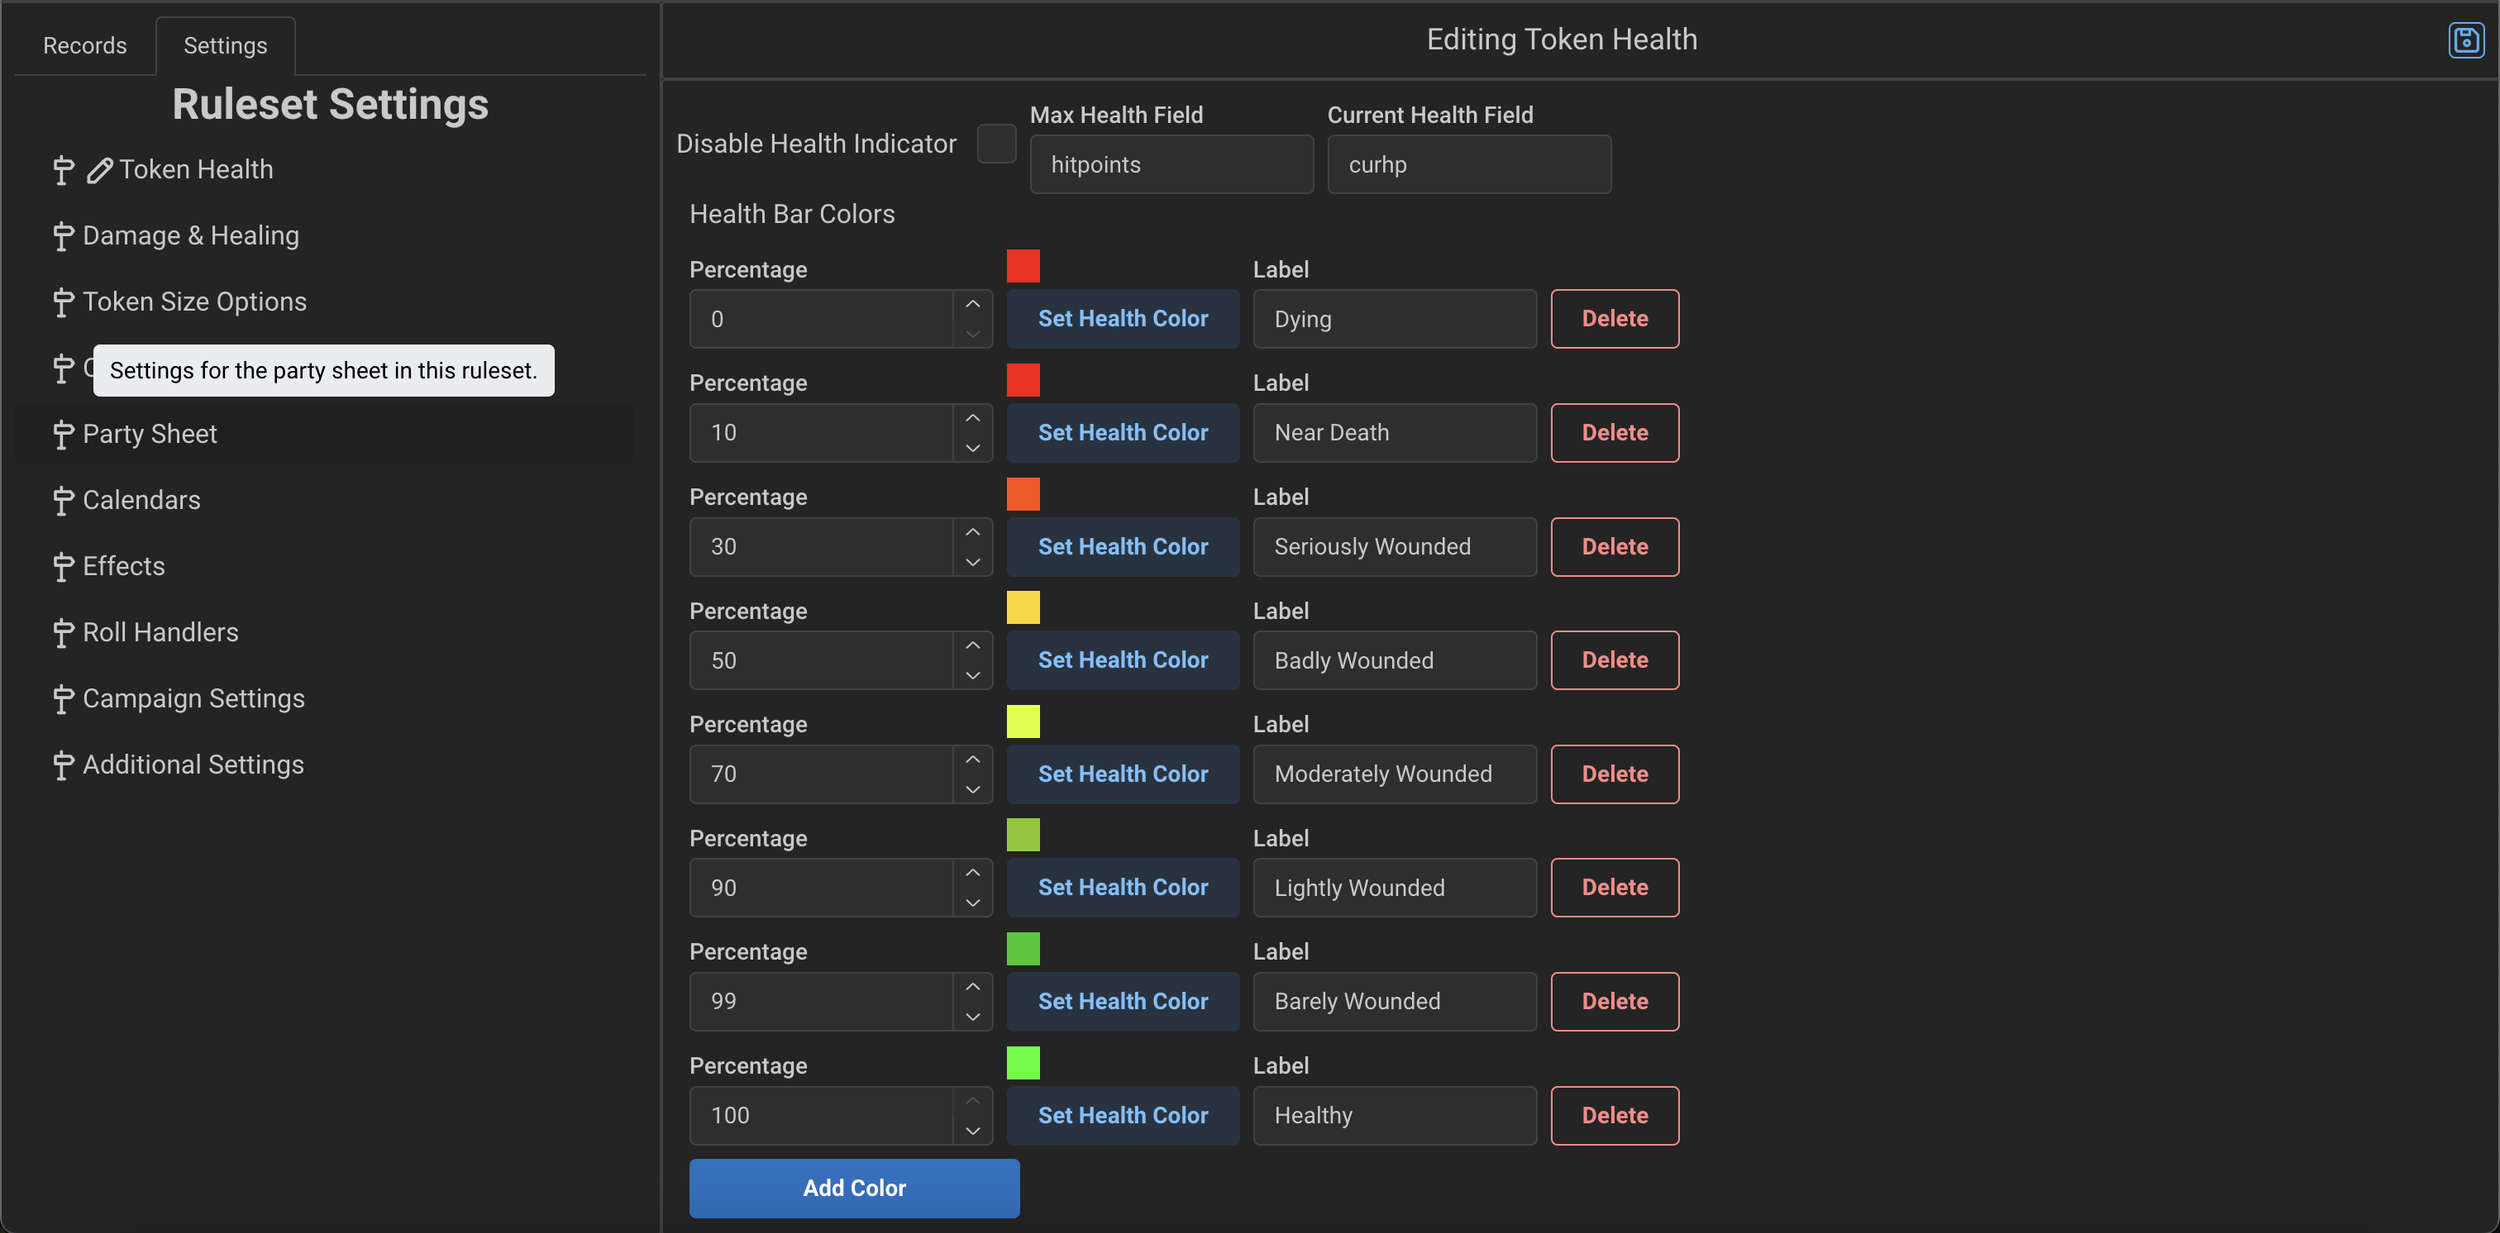Click the signpost icon beside Calendars

click(x=62, y=500)
